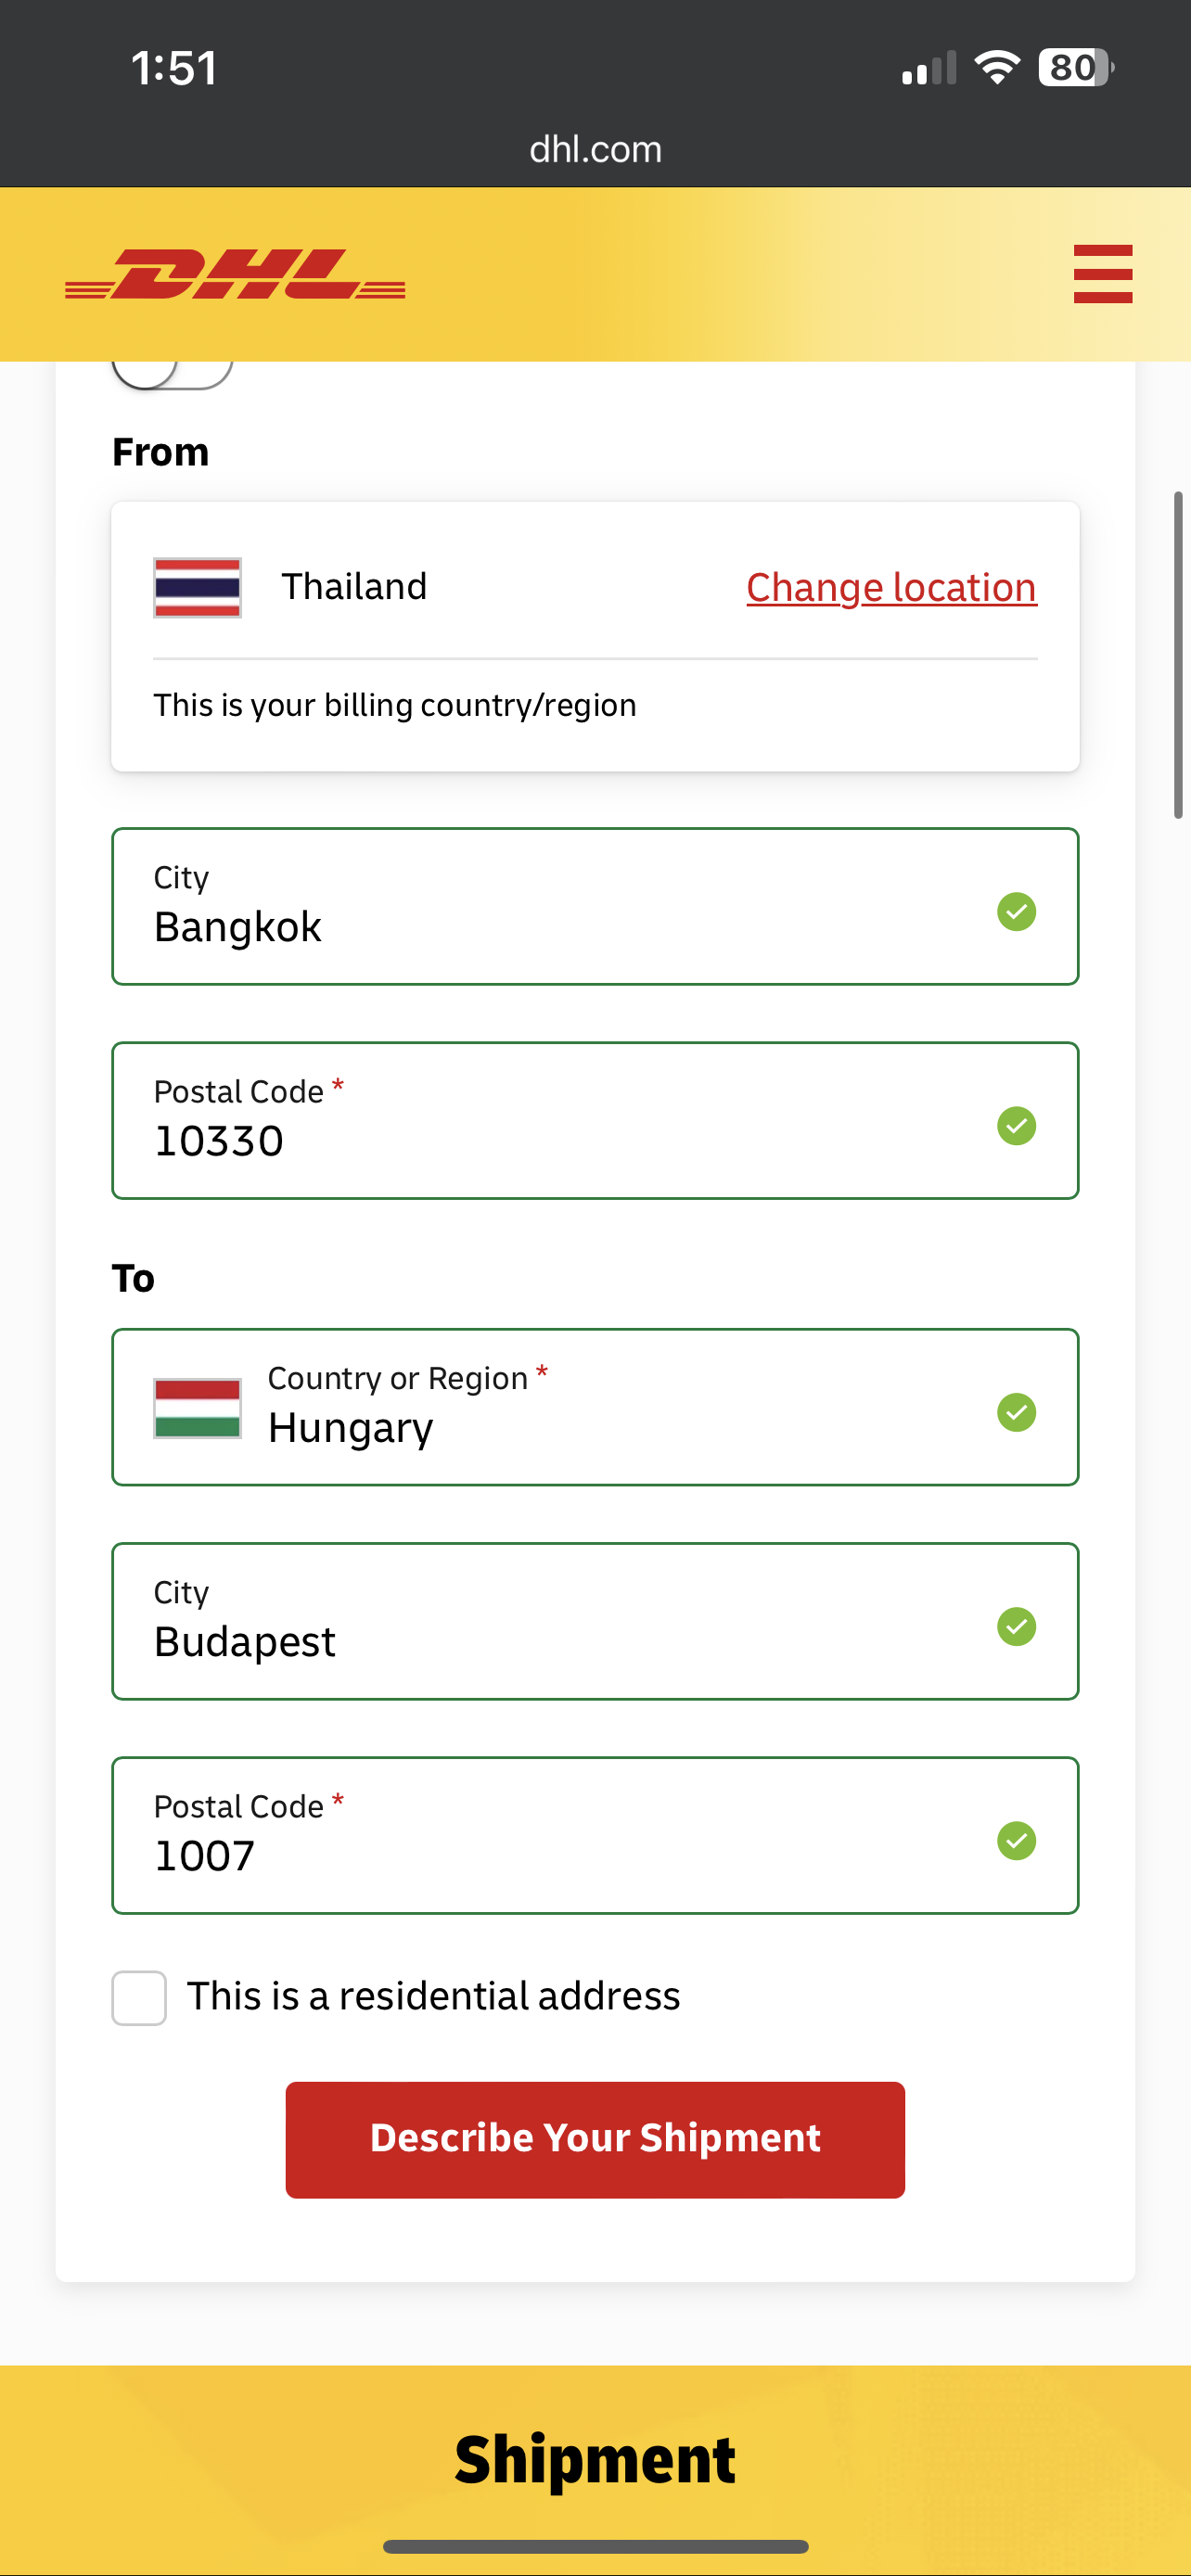Tap green checkmark in Bangkok city field
1191x2576 pixels.
pyautogui.click(x=1016, y=911)
